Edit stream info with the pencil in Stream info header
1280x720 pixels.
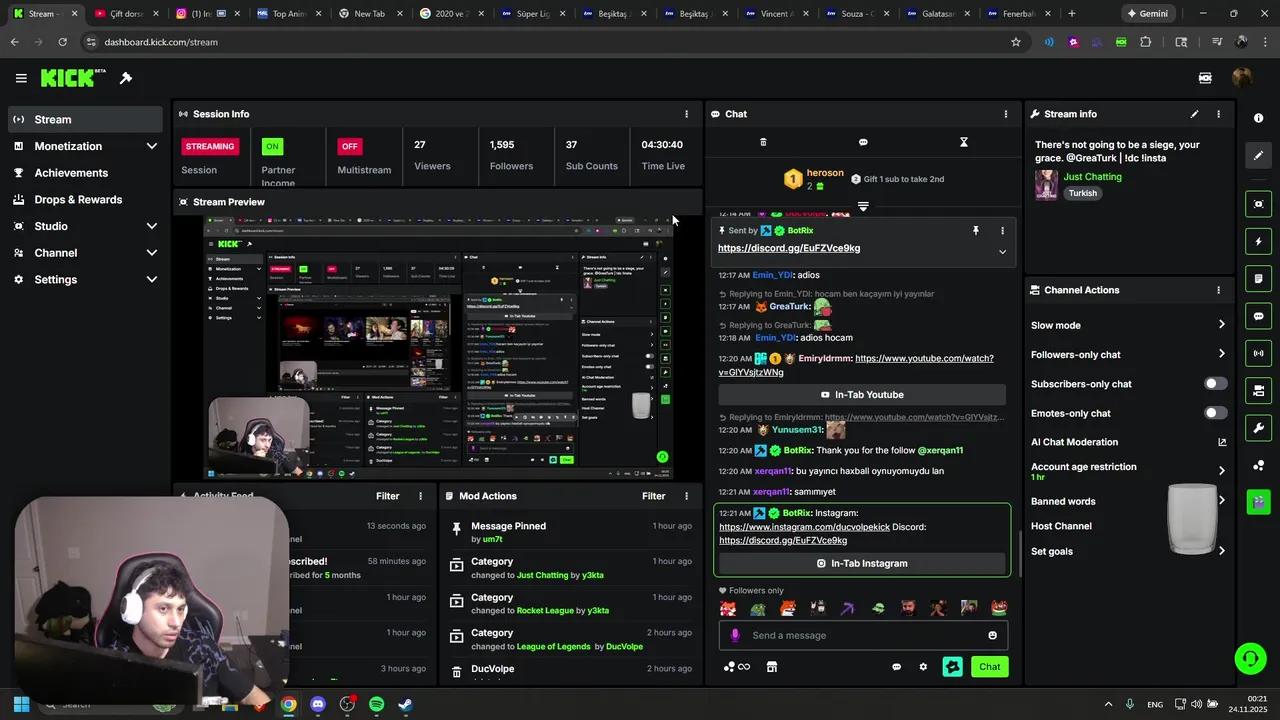click(x=1194, y=114)
